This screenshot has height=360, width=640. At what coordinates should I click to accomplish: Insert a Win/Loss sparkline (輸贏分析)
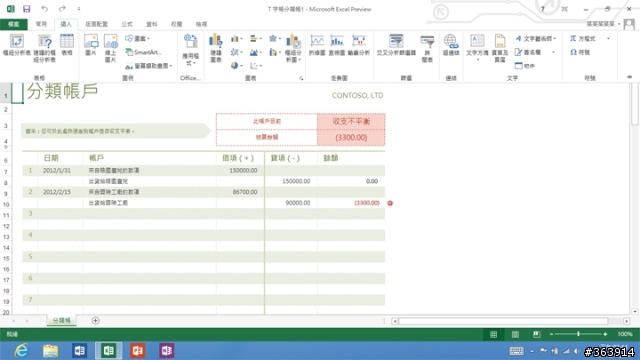coord(359,45)
